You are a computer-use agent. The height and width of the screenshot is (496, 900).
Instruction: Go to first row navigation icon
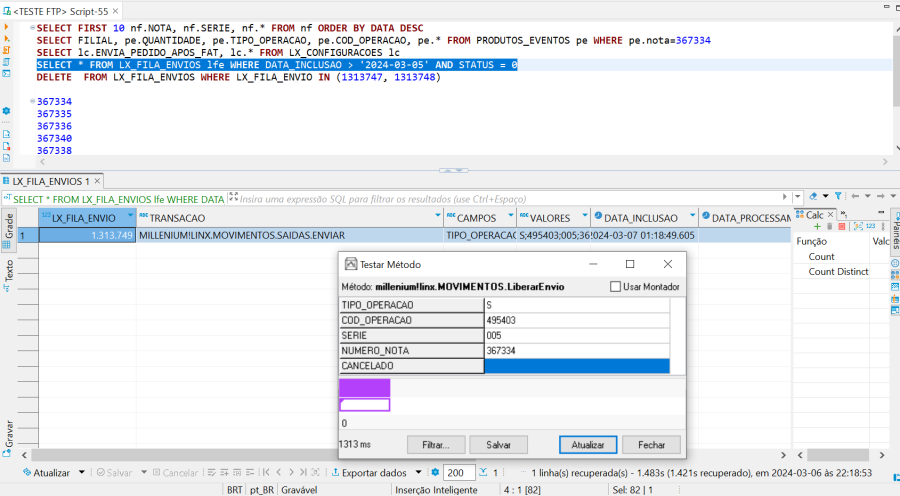pos(266,472)
